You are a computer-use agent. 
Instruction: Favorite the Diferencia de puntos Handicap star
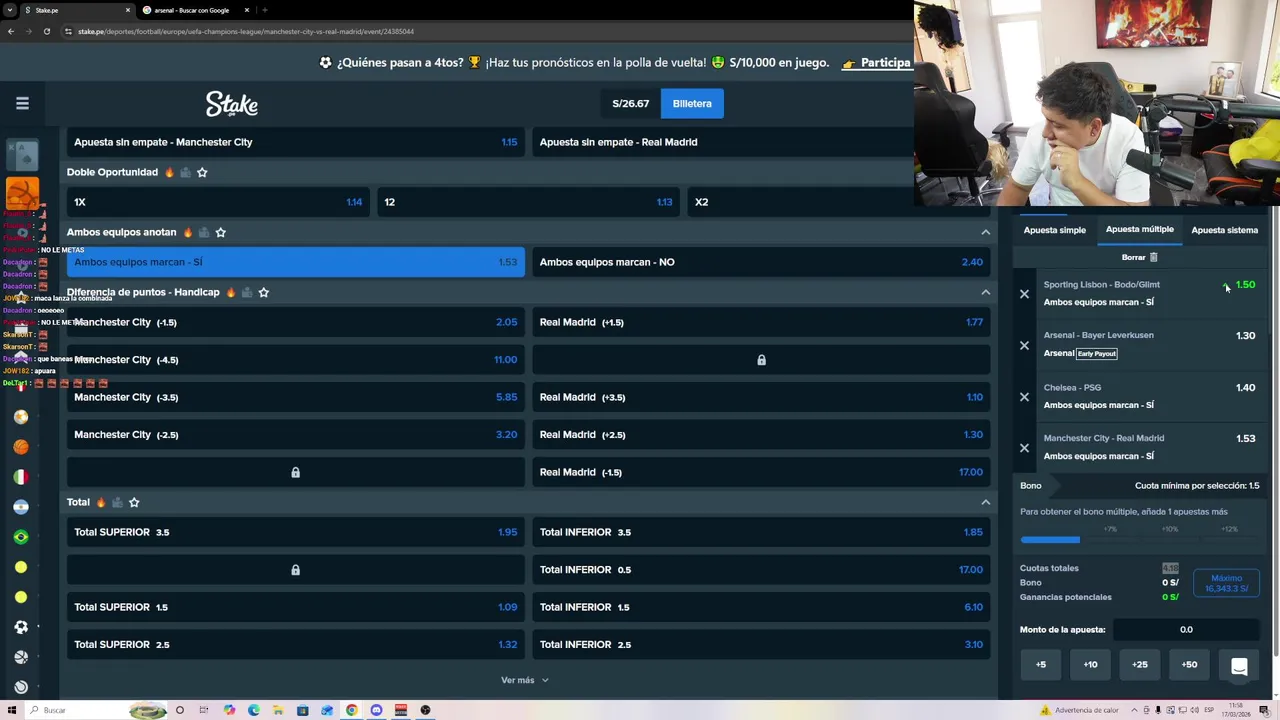pyautogui.click(x=263, y=292)
